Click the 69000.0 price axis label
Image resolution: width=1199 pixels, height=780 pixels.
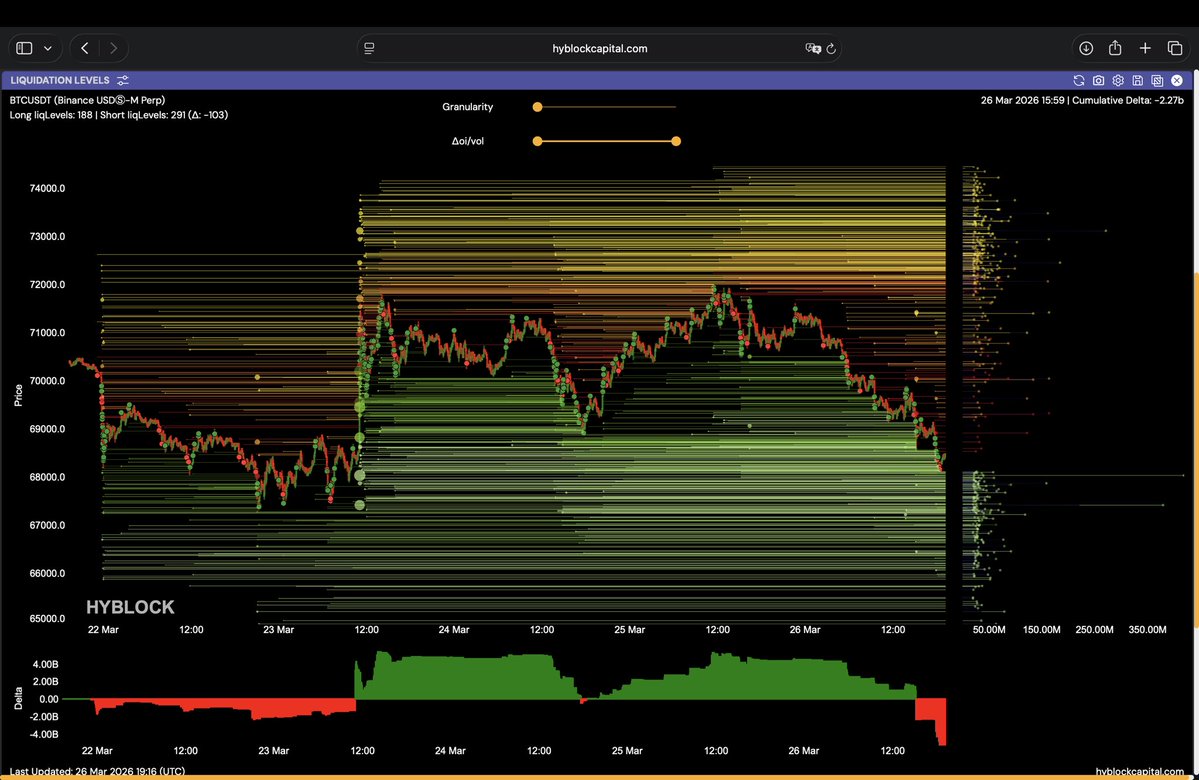(47, 429)
